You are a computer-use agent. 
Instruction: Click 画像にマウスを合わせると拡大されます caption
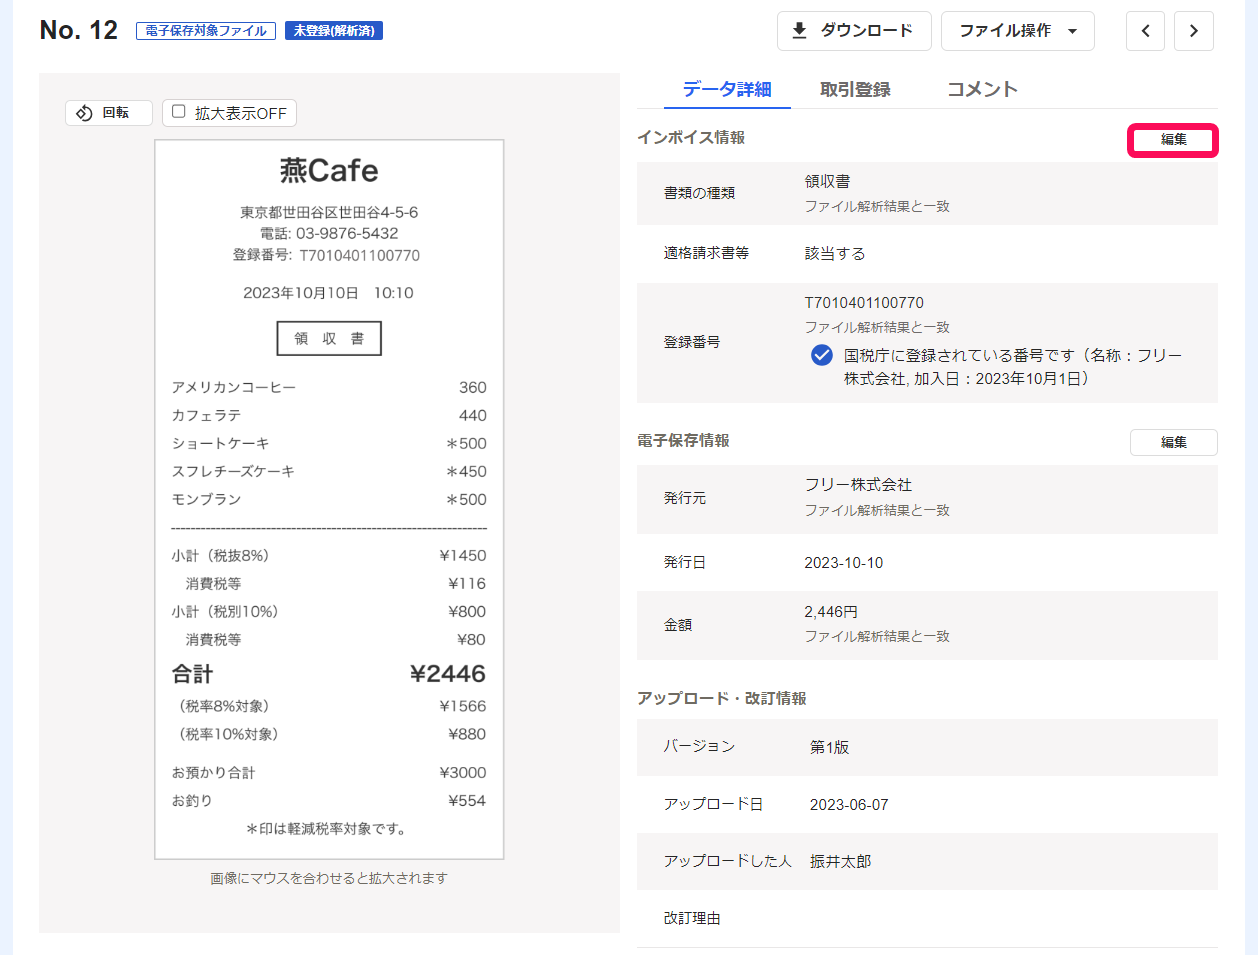329,878
